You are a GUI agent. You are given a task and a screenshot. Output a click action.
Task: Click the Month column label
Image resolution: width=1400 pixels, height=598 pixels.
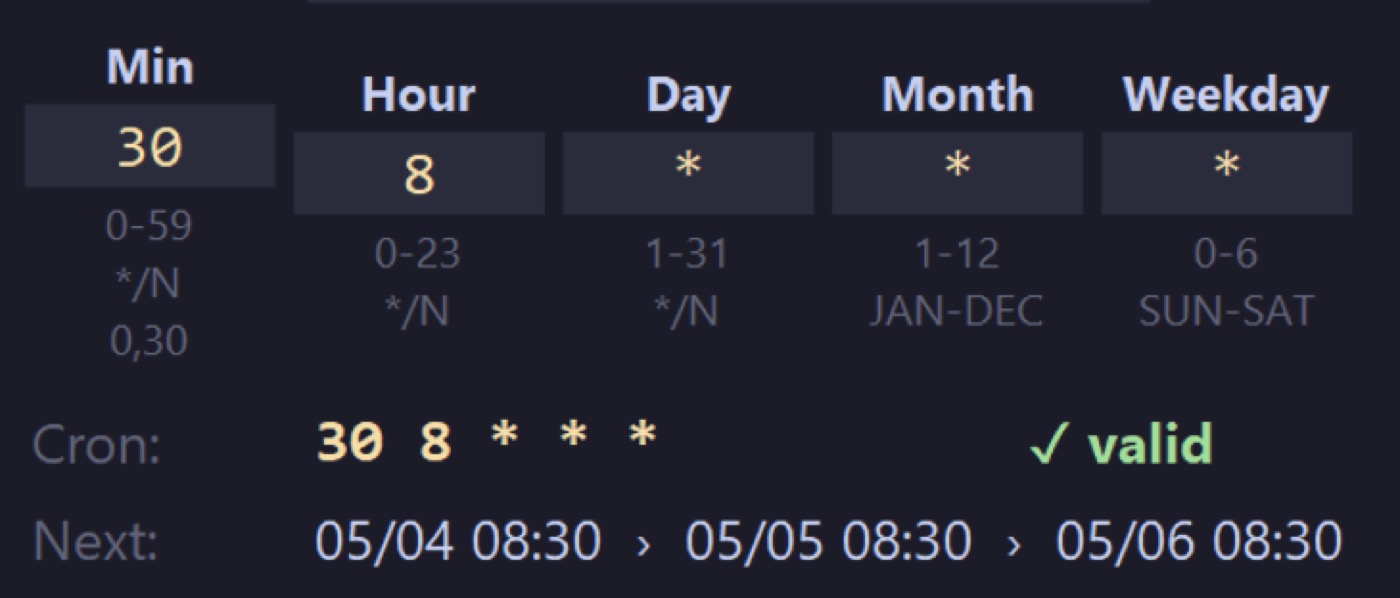pyautogui.click(x=957, y=95)
